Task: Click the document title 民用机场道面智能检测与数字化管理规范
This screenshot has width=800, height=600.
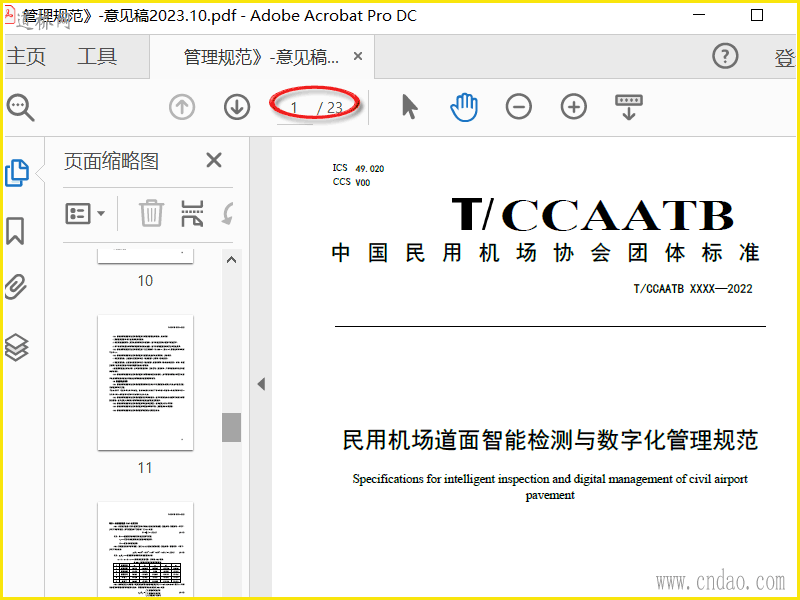Action: 550,440
